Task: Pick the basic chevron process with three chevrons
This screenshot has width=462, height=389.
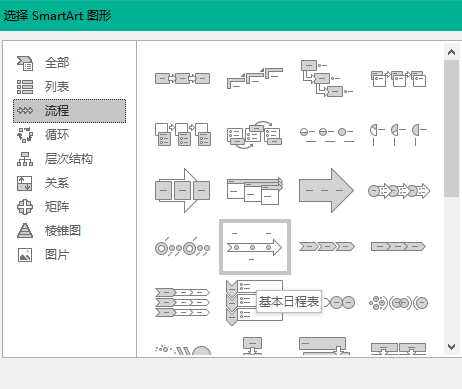Action: pyautogui.click(x=327, y=247)
